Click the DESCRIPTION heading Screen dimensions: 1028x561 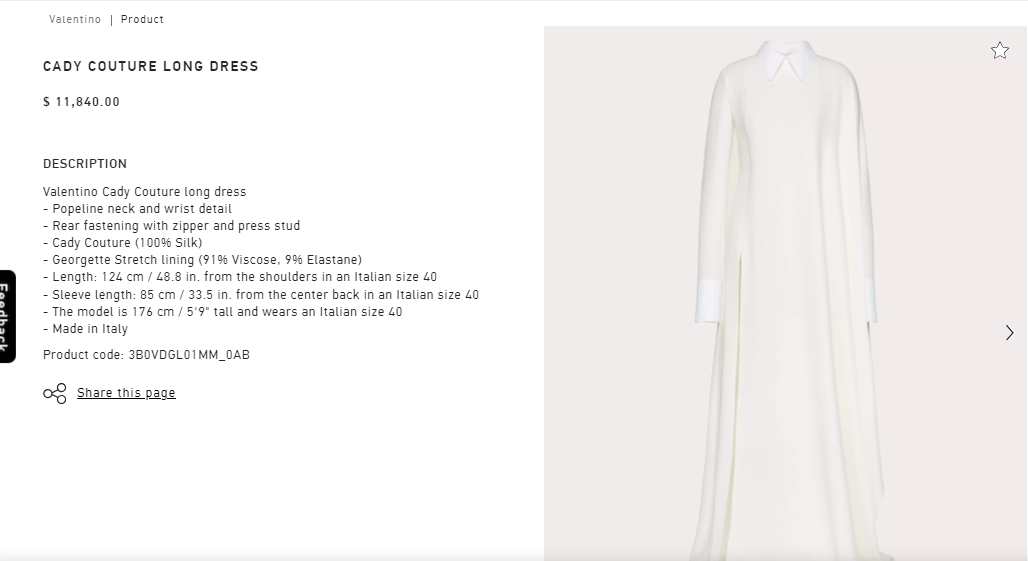click(x=85, y=164)
